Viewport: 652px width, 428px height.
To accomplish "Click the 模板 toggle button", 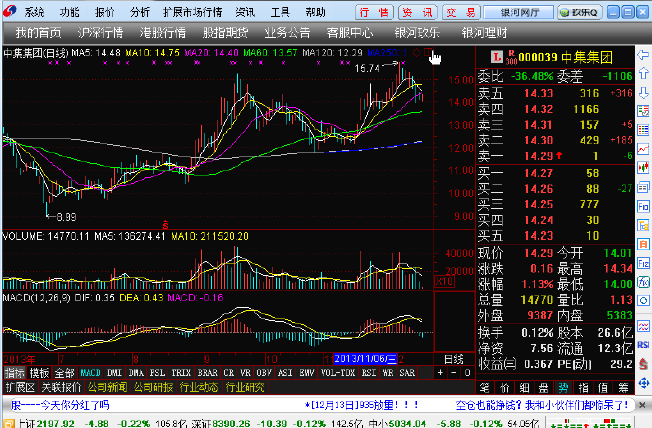I will 40,373.
